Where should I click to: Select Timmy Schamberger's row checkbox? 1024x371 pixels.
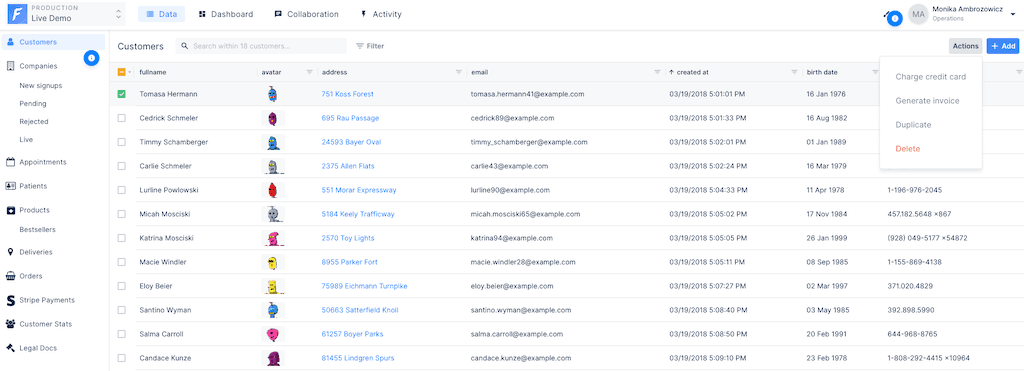click(x=121, y=142)
